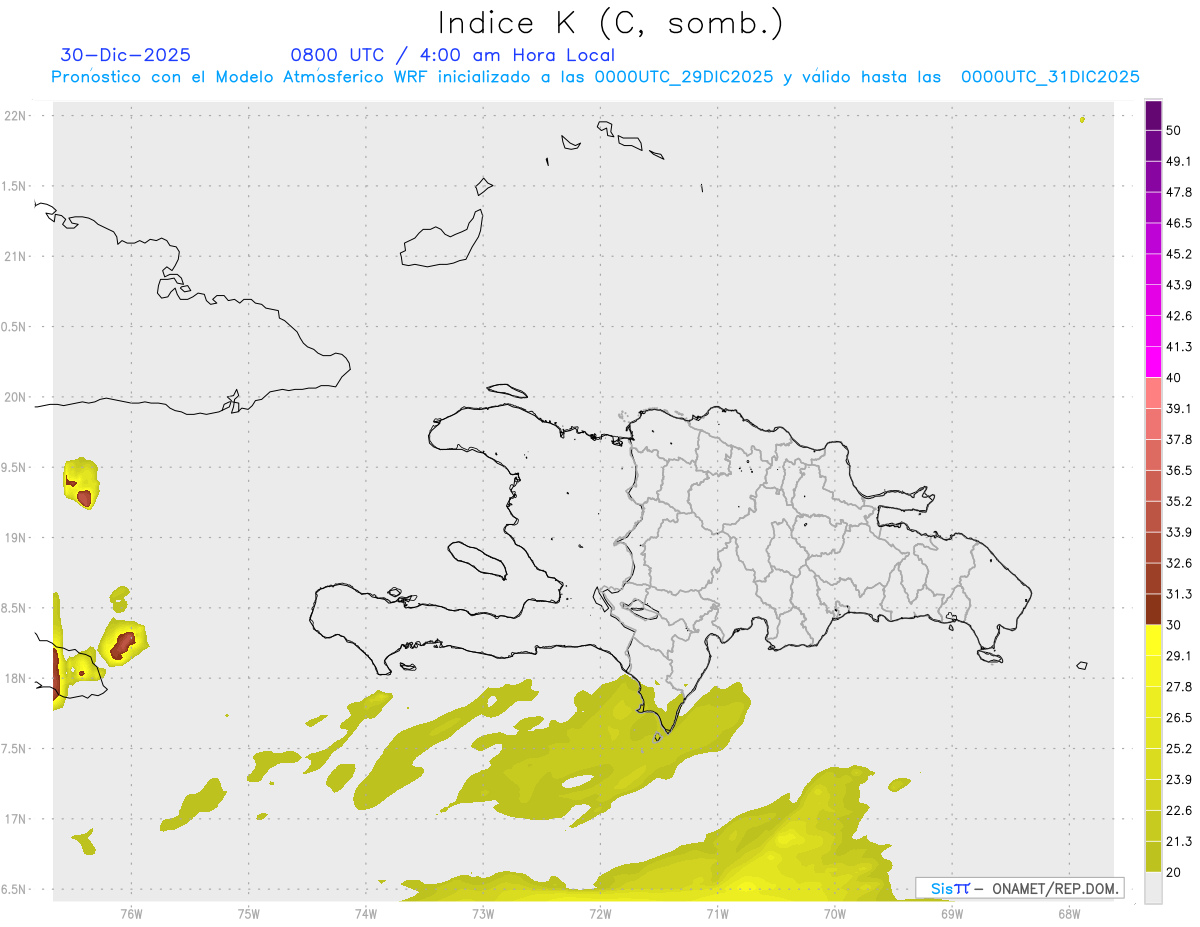This screenshot has width=1200, height=927.
Task: Click the dark brown swatch between 30 and 31.3
Action: click(x=1153, y=610)
